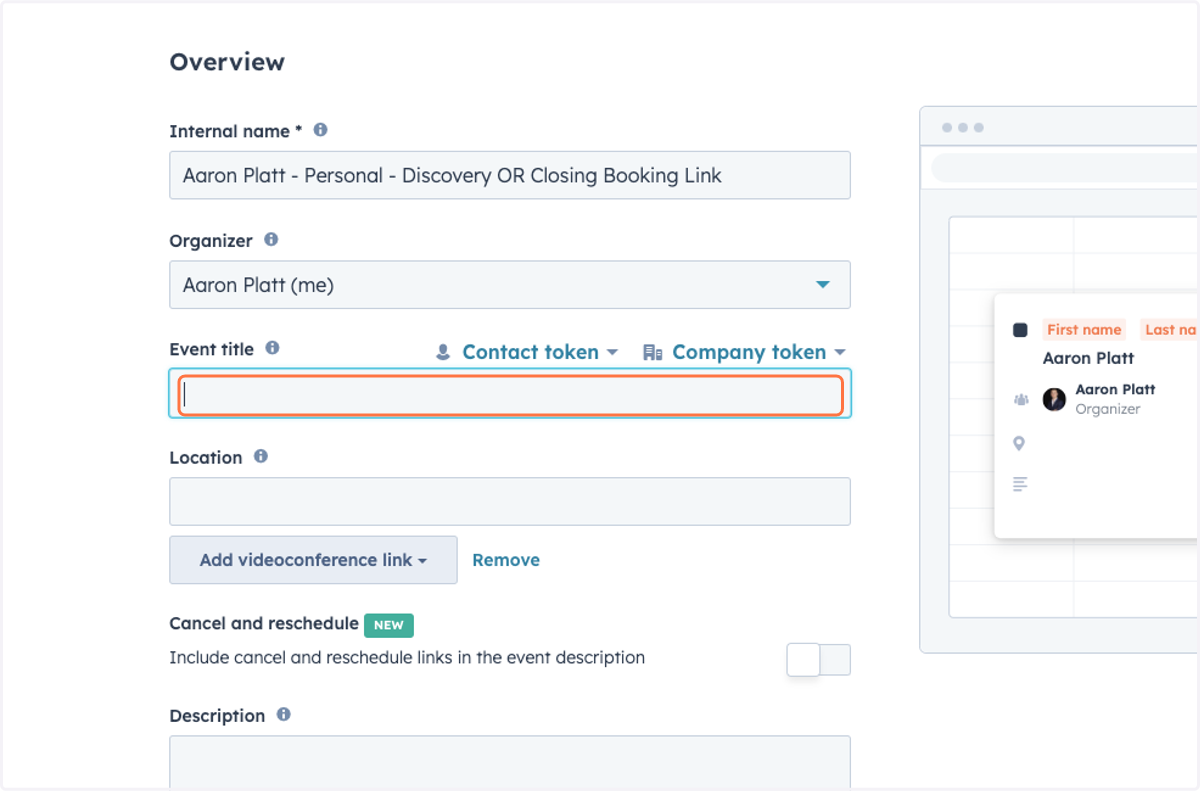The width and height of the screenshot is (1200, 791).
Task: Click the NEW badge
Action: click(x=389, y=625)
